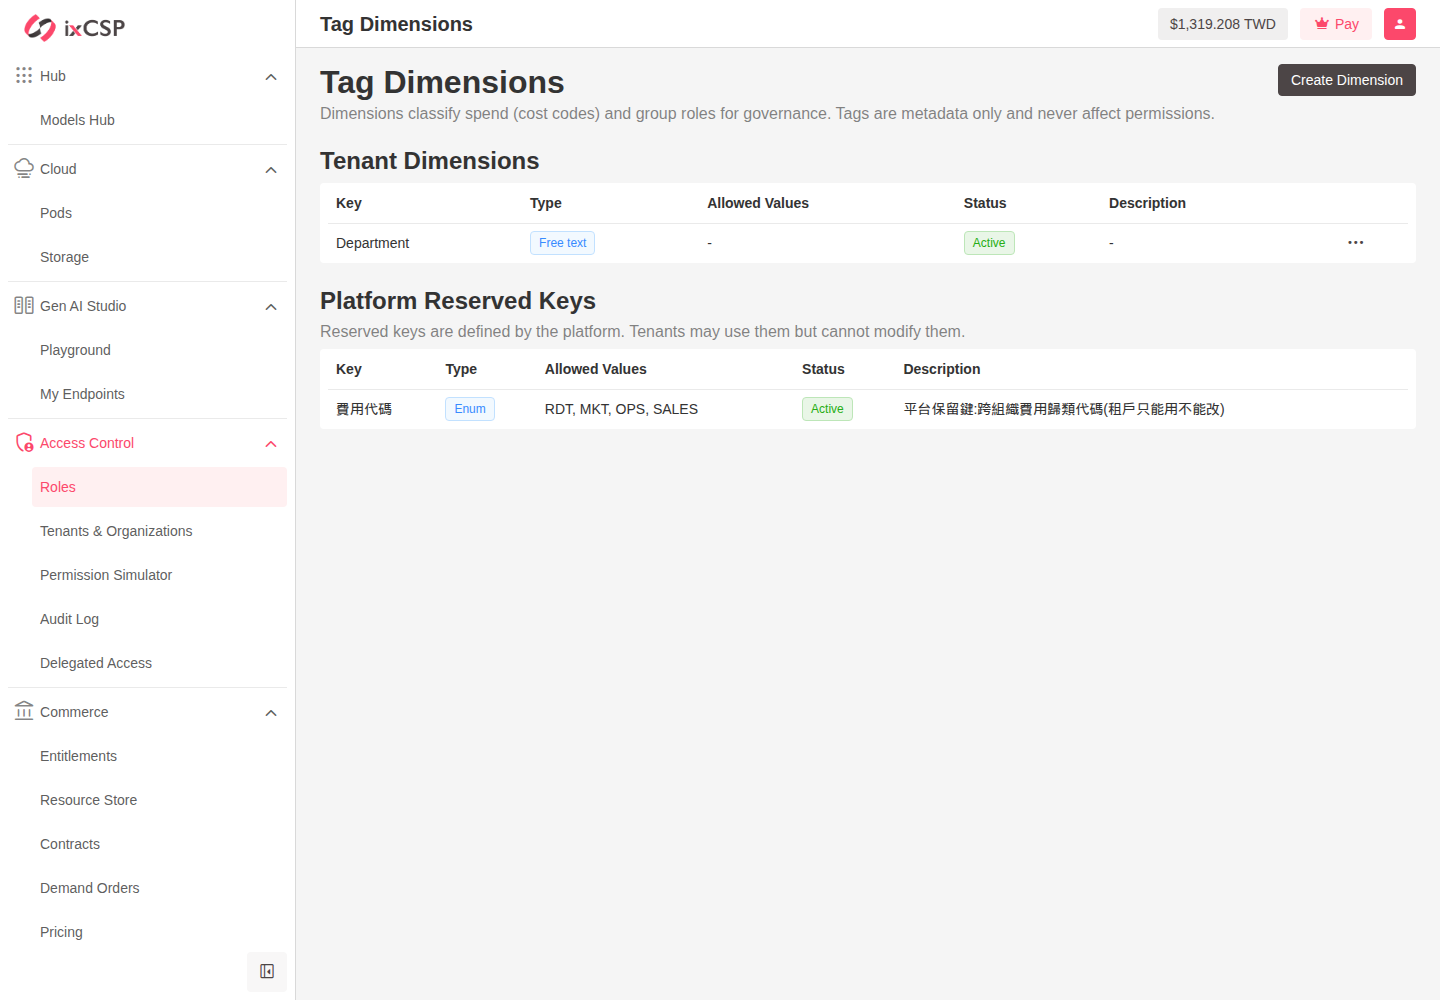This screenshot has height=1000, width=1440.
Task: Collapse the Hub section chevron
Action: [x=271, y=77]
